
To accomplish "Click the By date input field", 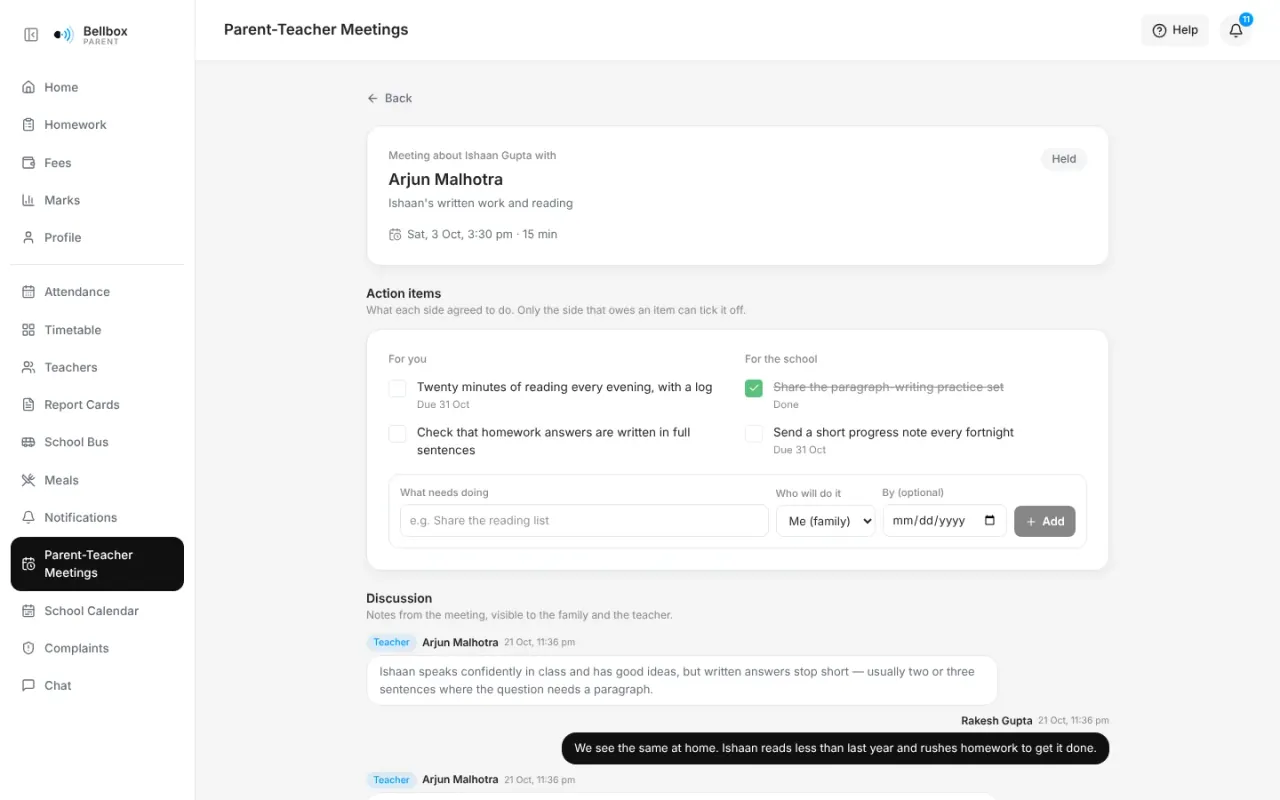I will tap(944, 521).
